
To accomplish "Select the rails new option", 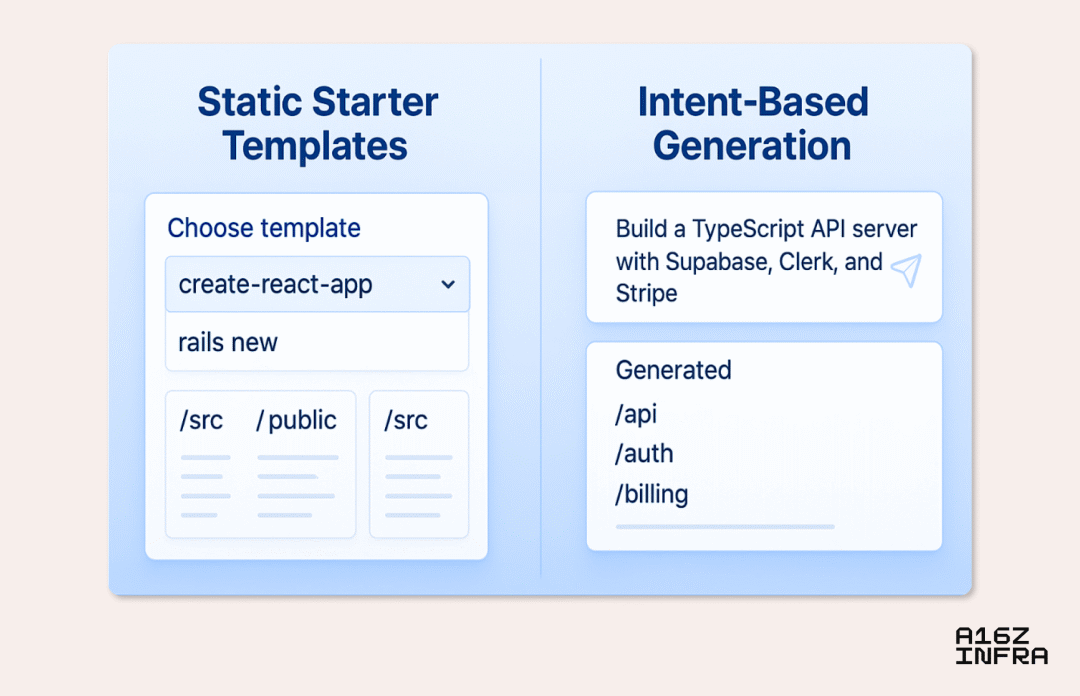I will [x=317, y=342].
